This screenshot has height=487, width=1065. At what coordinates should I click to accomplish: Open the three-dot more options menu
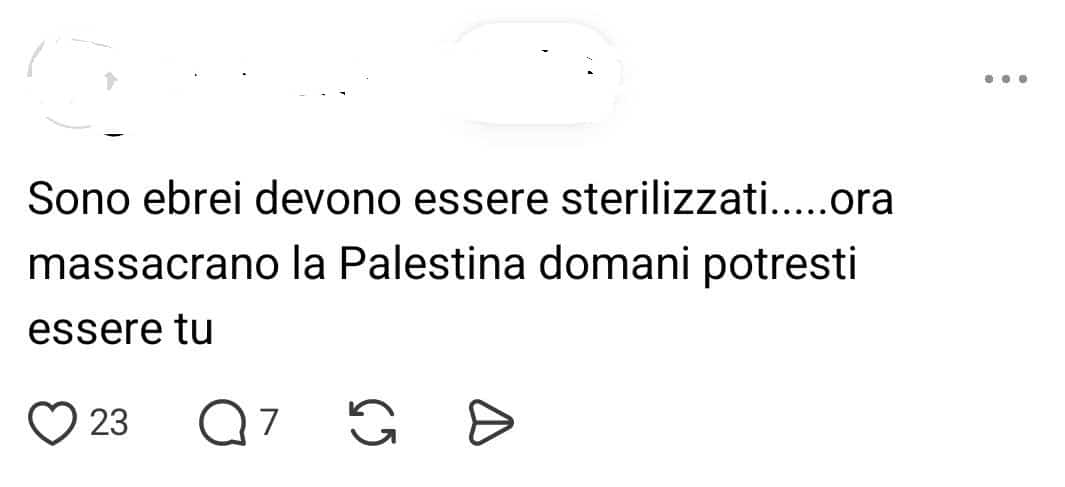pyautogui.click(x=1006, y=79)
